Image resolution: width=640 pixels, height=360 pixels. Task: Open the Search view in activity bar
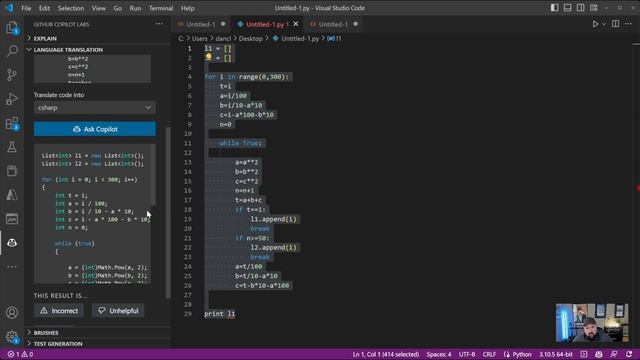(12, 51)
